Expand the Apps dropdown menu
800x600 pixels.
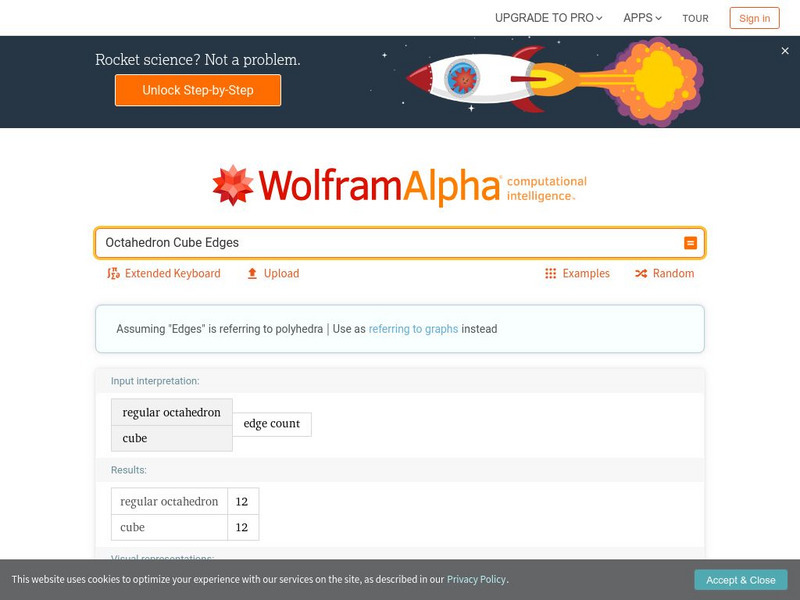coord(642,18)
